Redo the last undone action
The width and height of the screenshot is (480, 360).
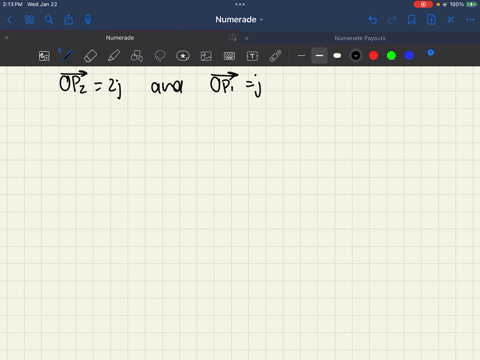392,20
